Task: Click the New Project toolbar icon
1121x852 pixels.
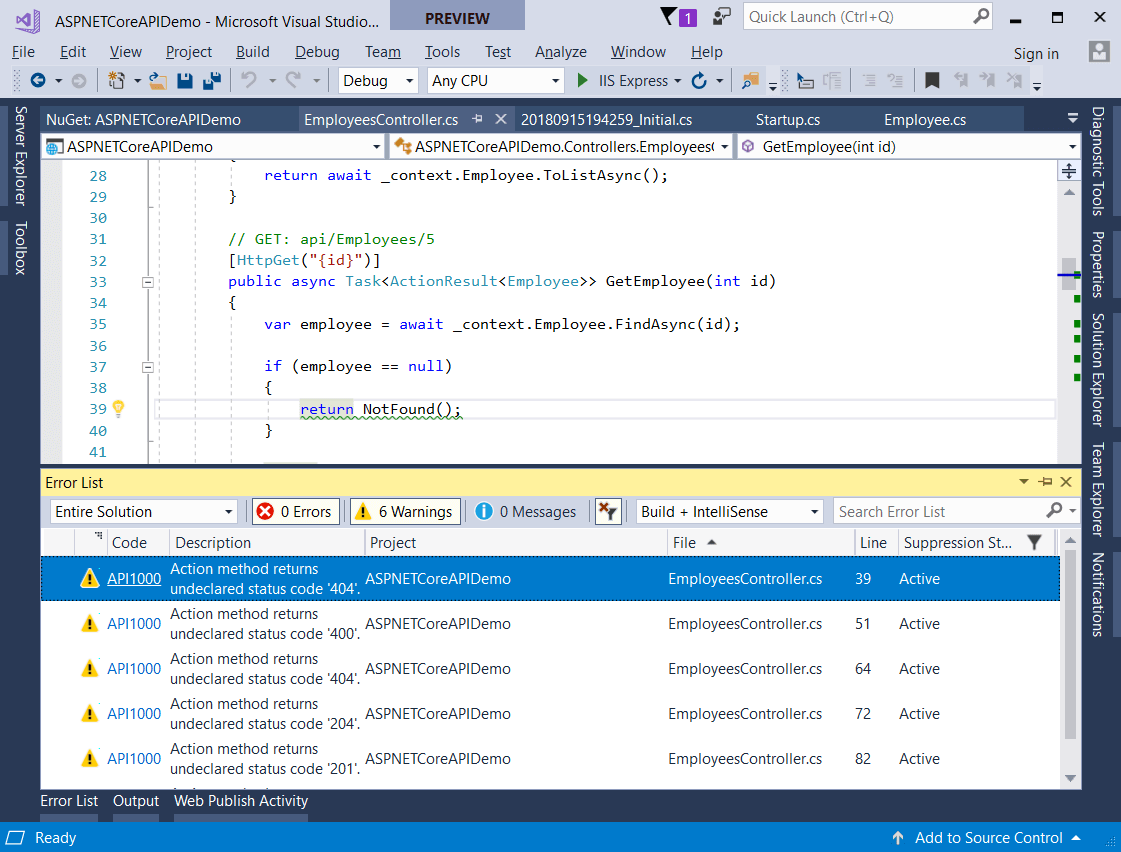Action: (x=116, y=81)
